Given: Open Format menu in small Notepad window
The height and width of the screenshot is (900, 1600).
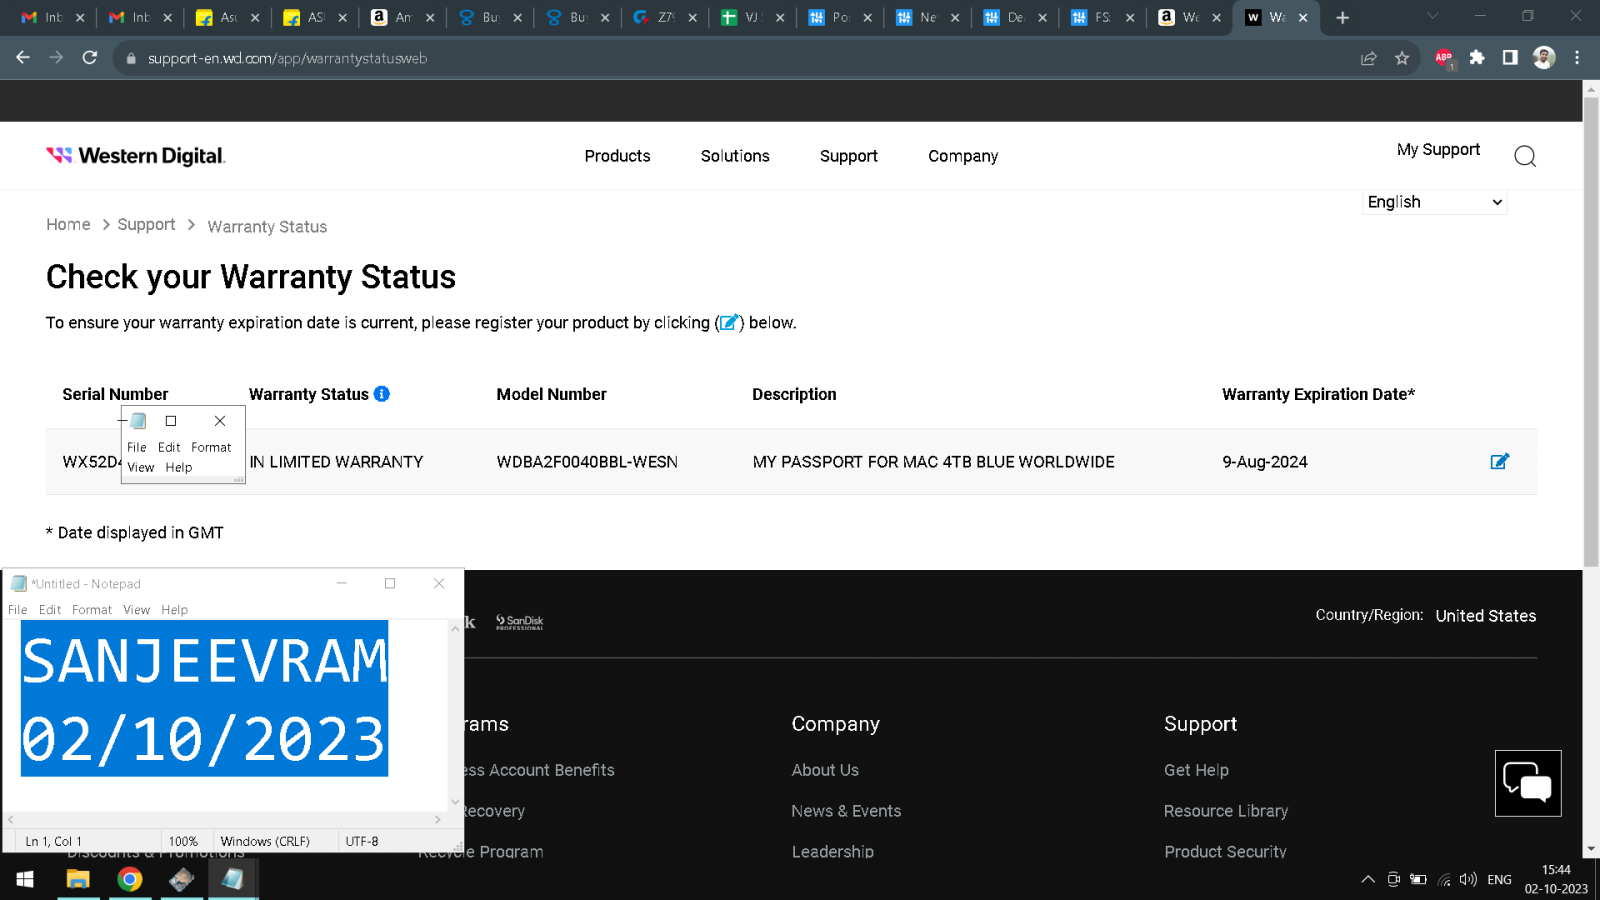Looking at the screenshot, I should [211, 447].
